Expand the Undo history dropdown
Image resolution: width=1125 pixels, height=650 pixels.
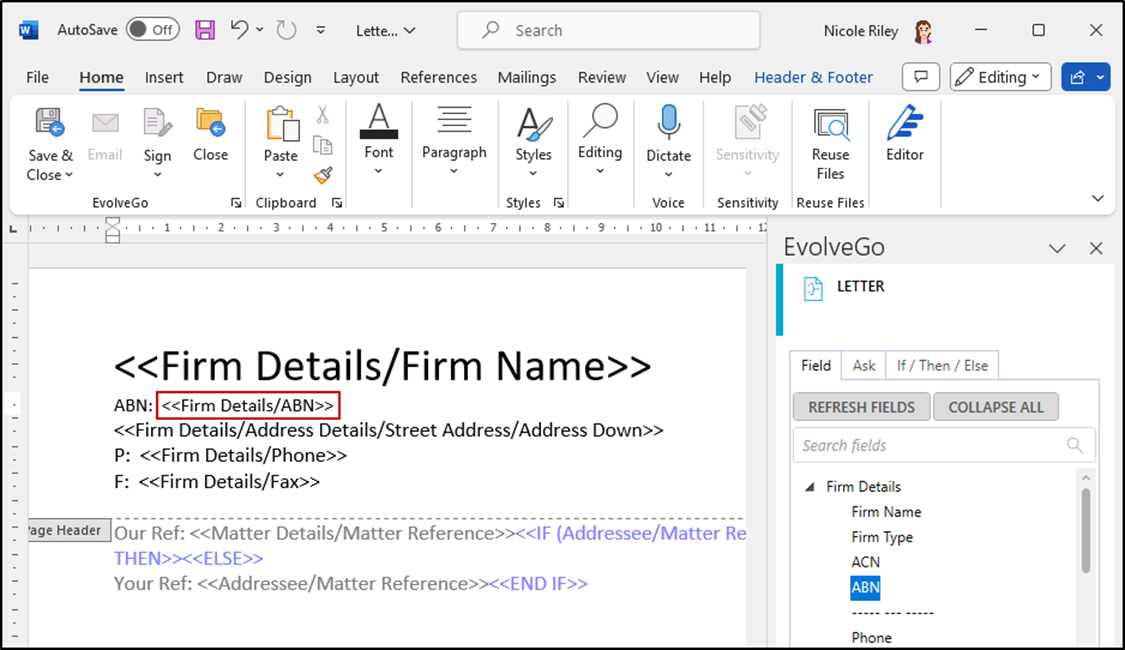click(260, 29)
